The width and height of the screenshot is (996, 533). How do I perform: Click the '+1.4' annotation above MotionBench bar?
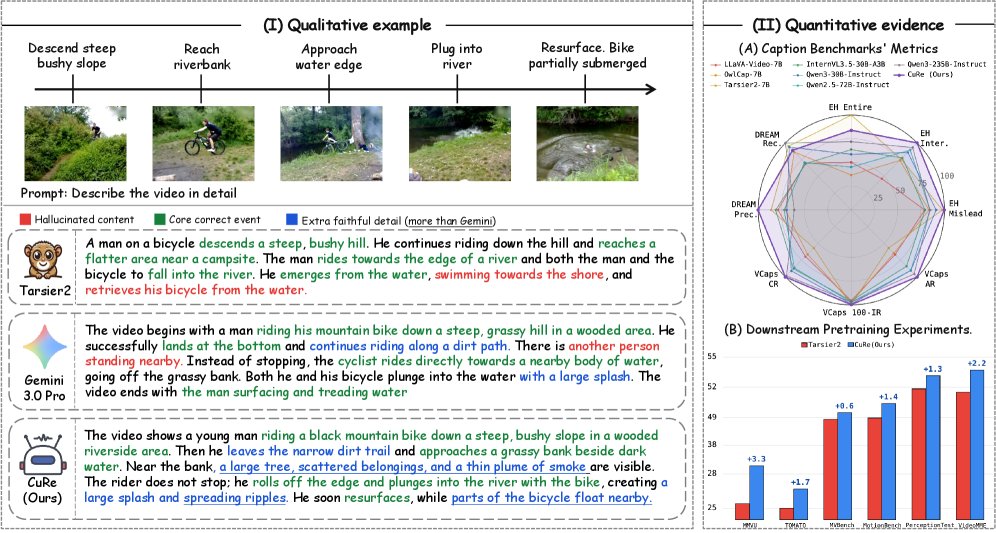coord(889,396)
